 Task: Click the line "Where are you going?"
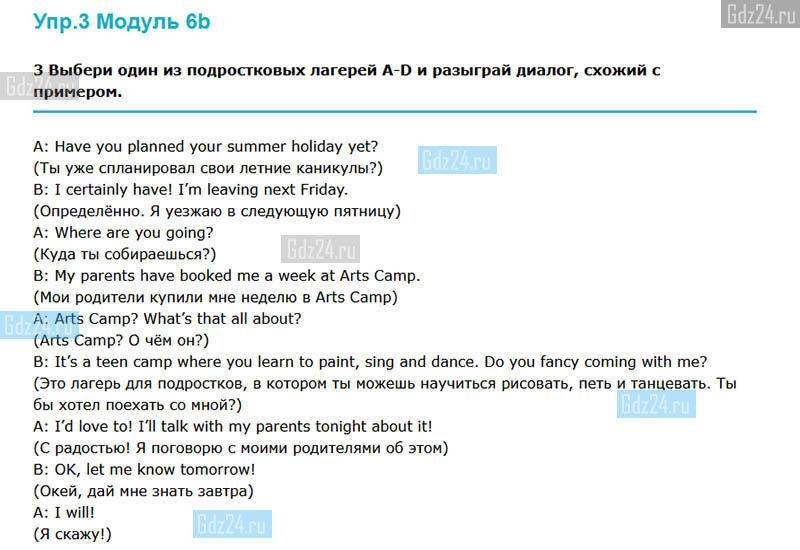123,233
